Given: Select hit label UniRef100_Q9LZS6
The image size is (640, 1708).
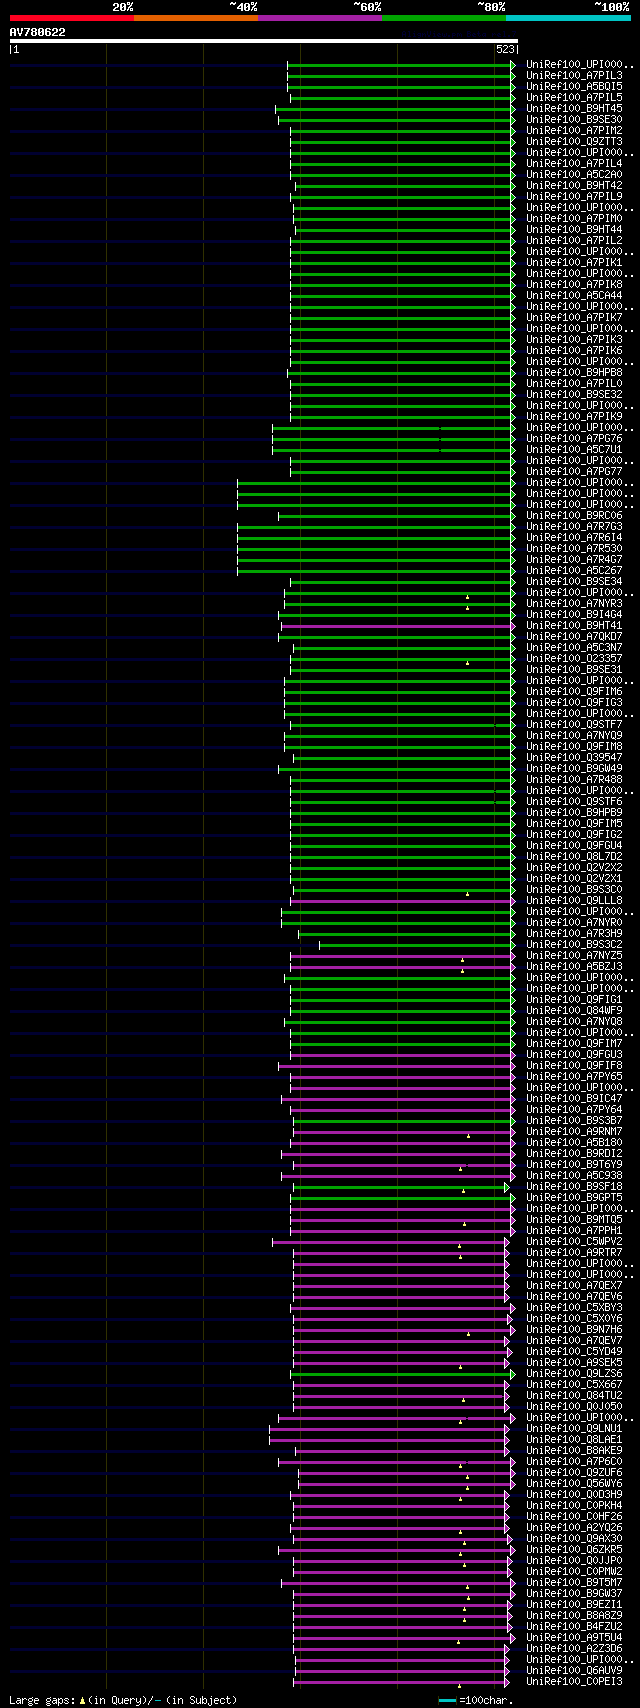Looking at the screenshot, I should (574, 1373).
